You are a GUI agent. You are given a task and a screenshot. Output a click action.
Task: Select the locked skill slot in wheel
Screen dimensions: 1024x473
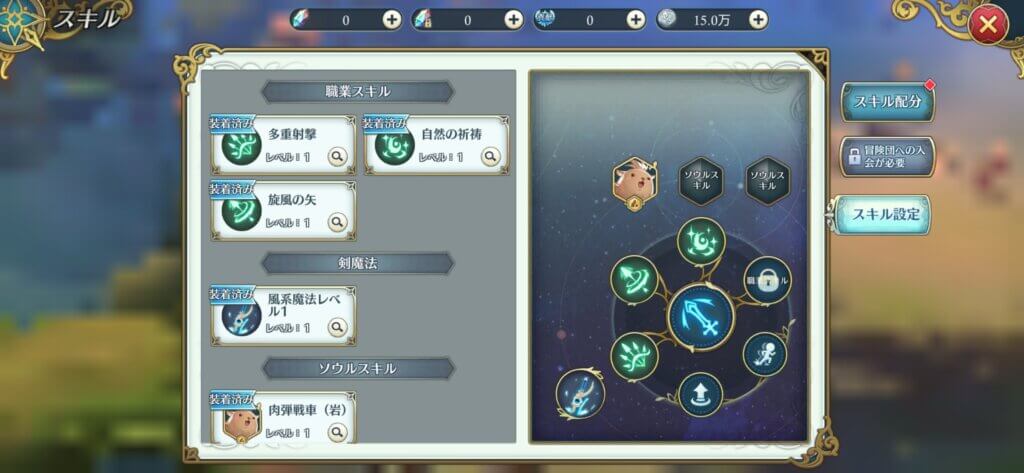(x=767, y=280)
